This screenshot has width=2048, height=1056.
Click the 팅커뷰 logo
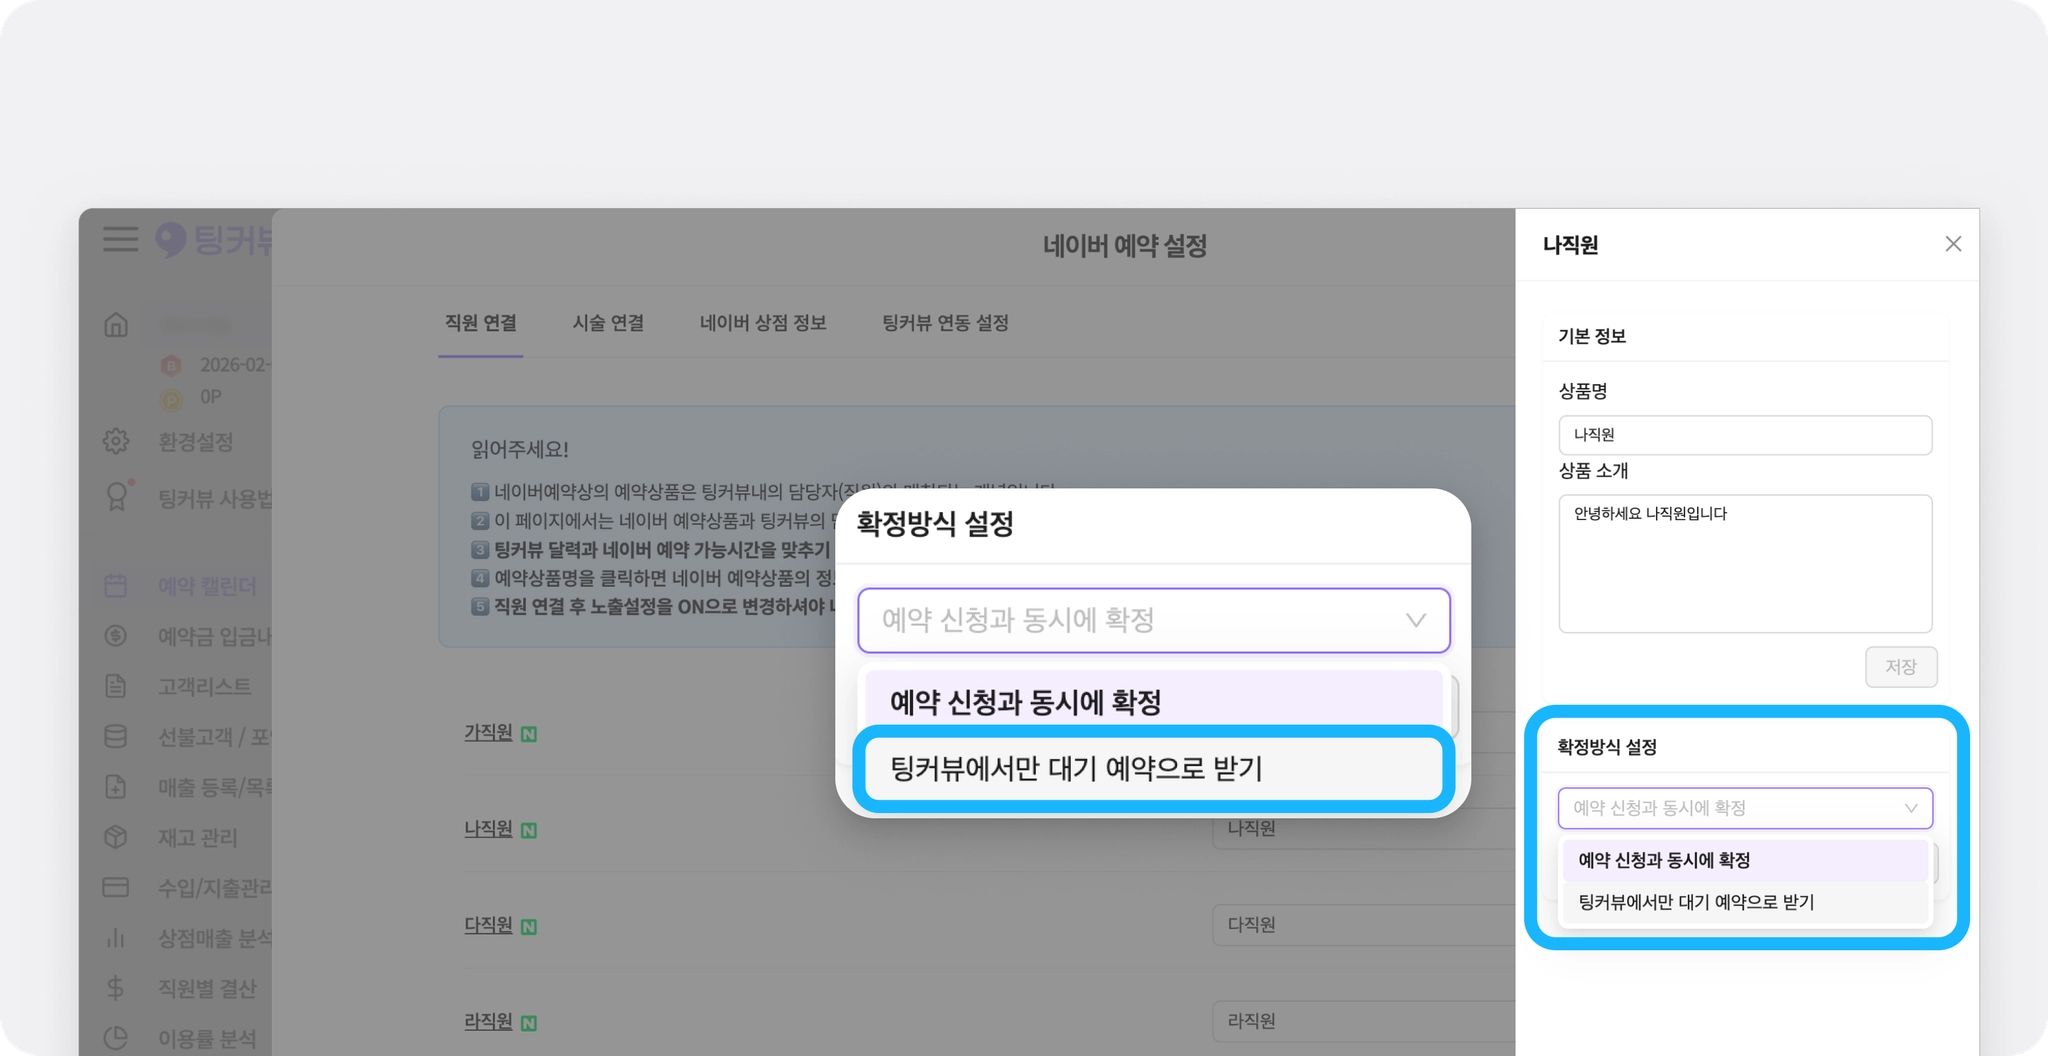(214, 240)
